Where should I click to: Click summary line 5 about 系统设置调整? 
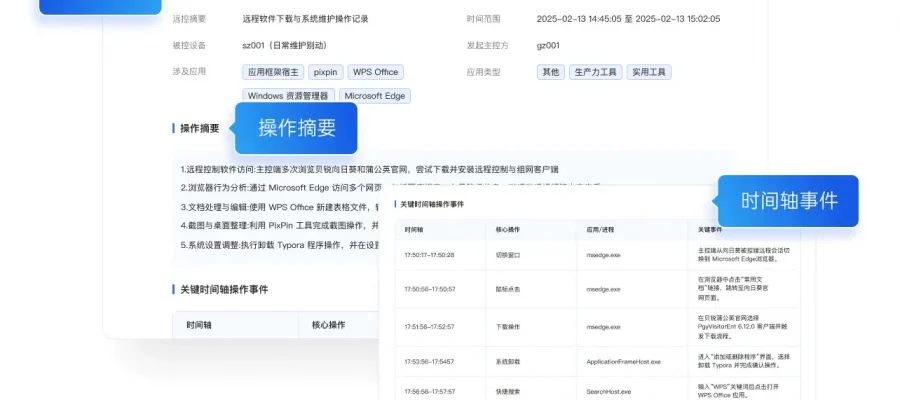click(x=280, y=244)
